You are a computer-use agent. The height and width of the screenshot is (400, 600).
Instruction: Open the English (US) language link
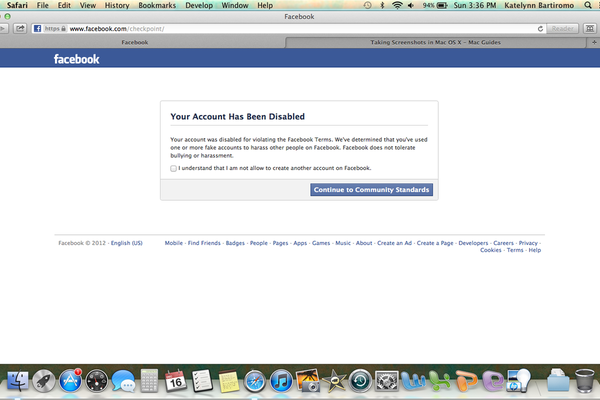pyautogui.click(x=127, y=243)
